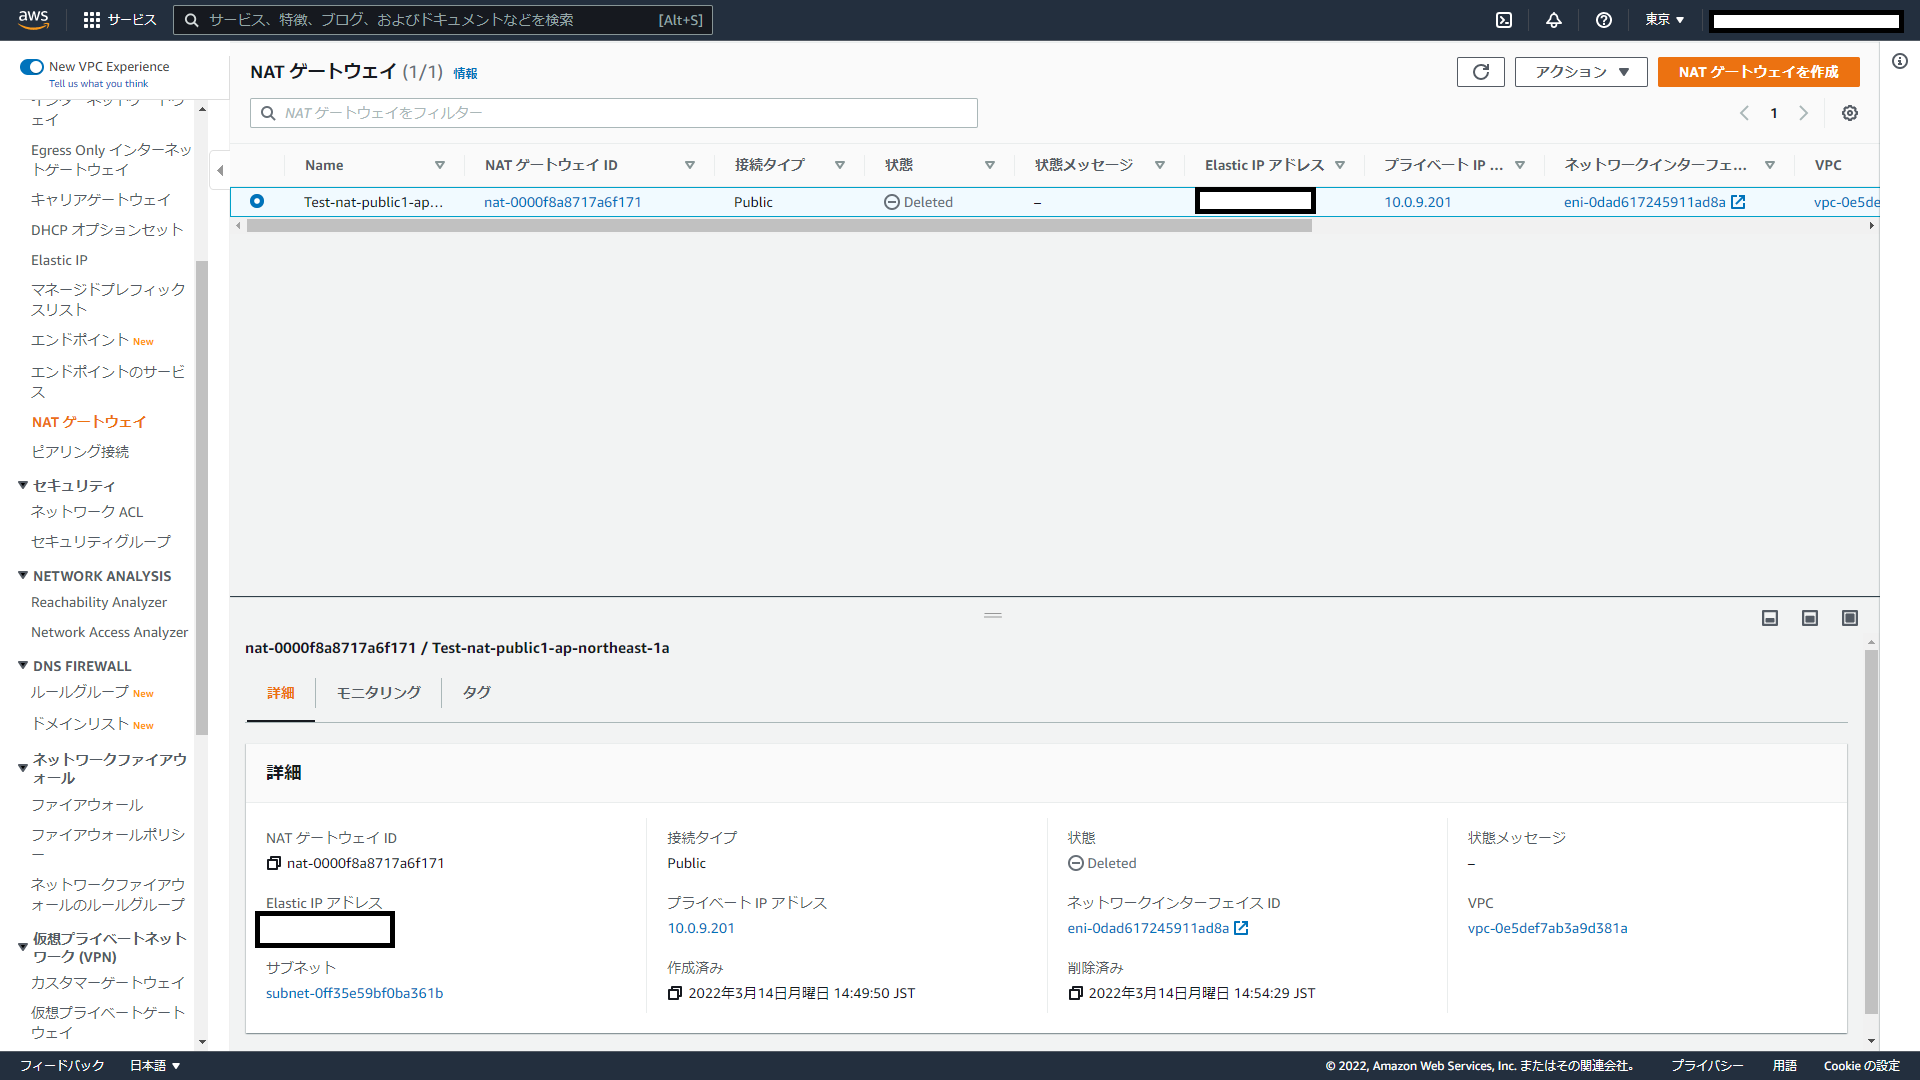Maximize the details split panel
This screenshot has height=1080, width=1920.
[x=1849, y=618]
